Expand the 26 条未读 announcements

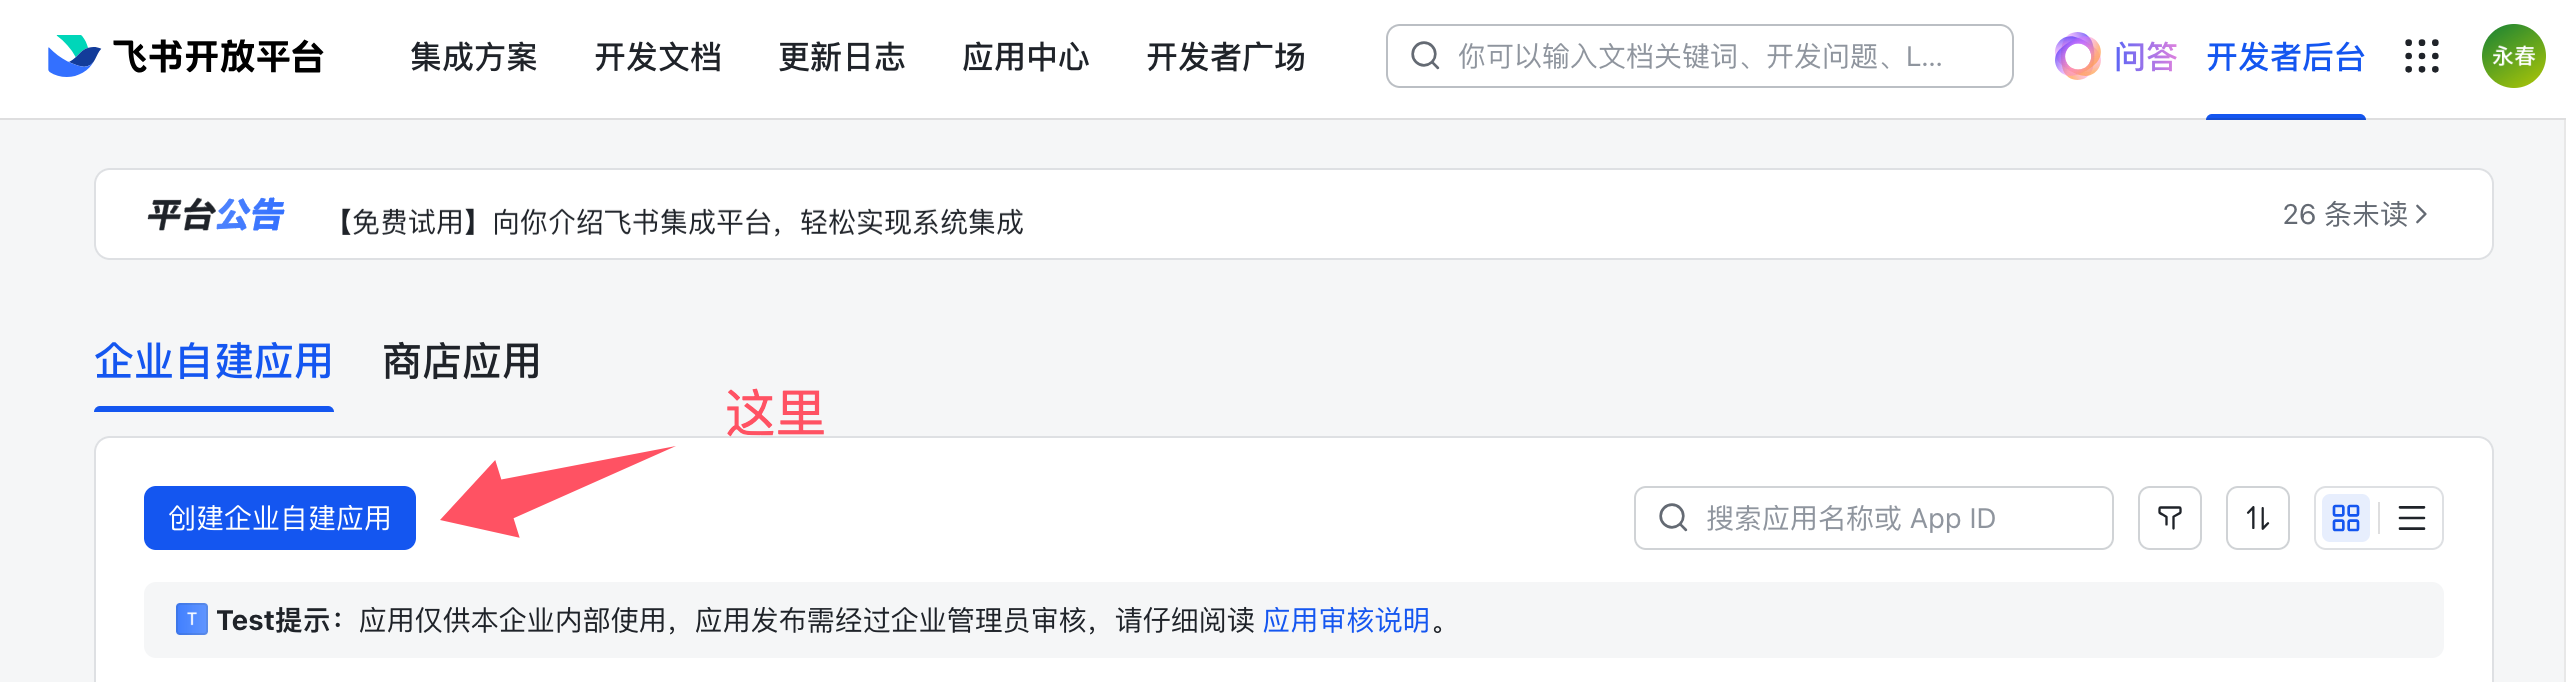click(x=2354, y=215)
